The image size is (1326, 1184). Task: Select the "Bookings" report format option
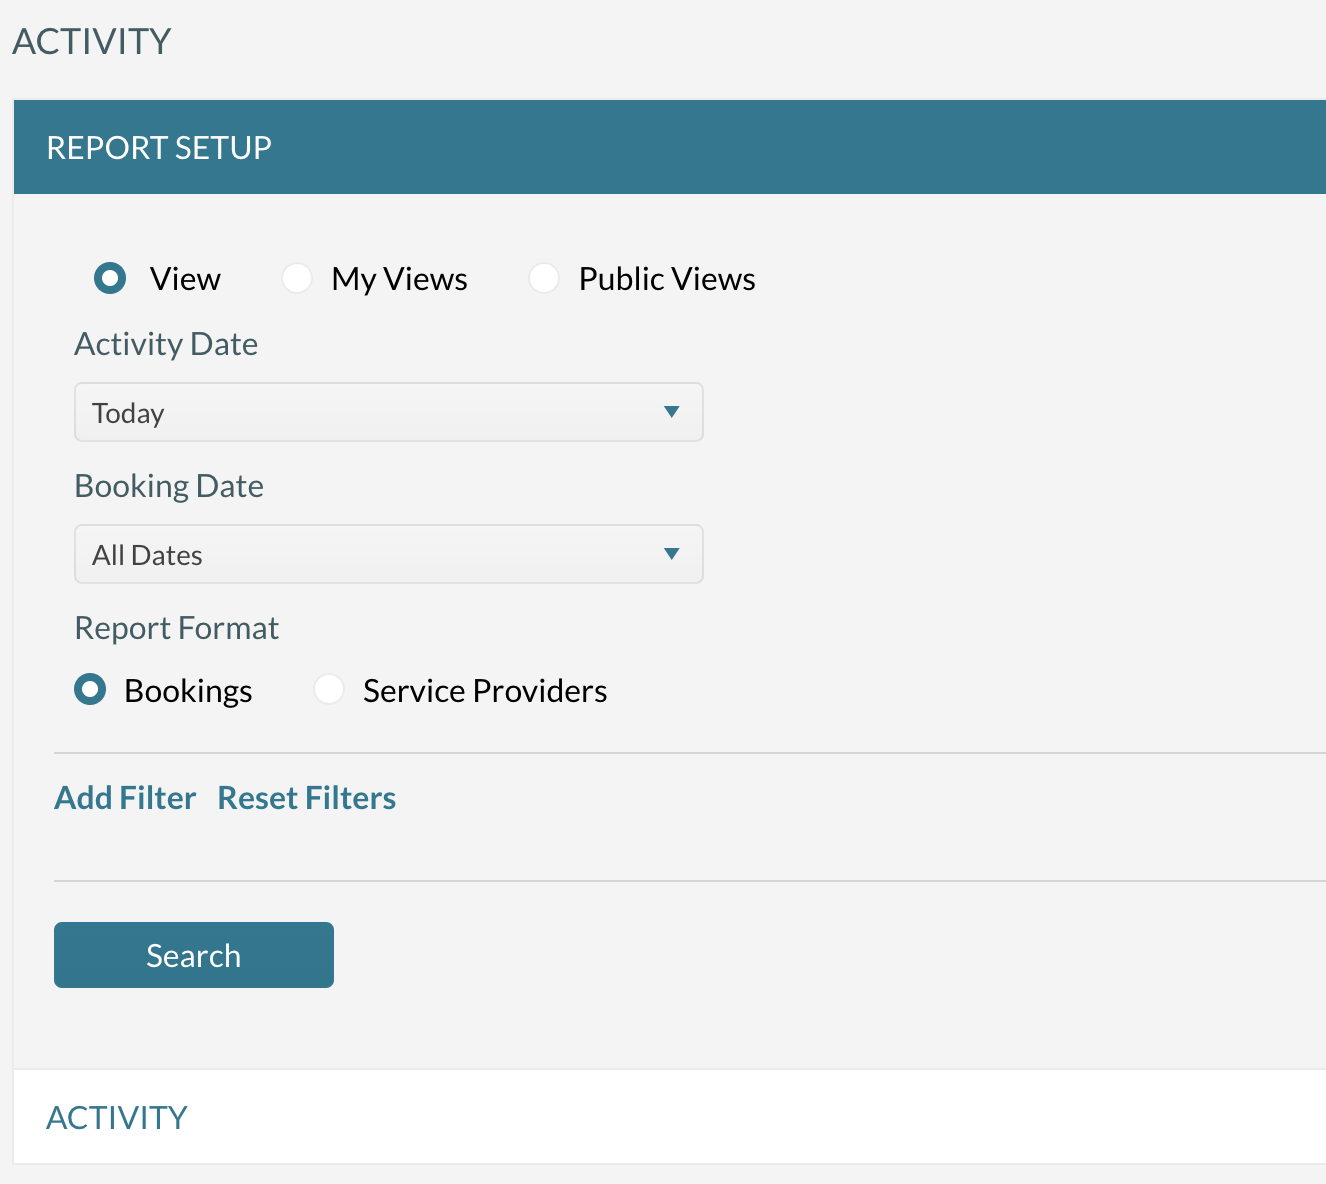point(90,689)
